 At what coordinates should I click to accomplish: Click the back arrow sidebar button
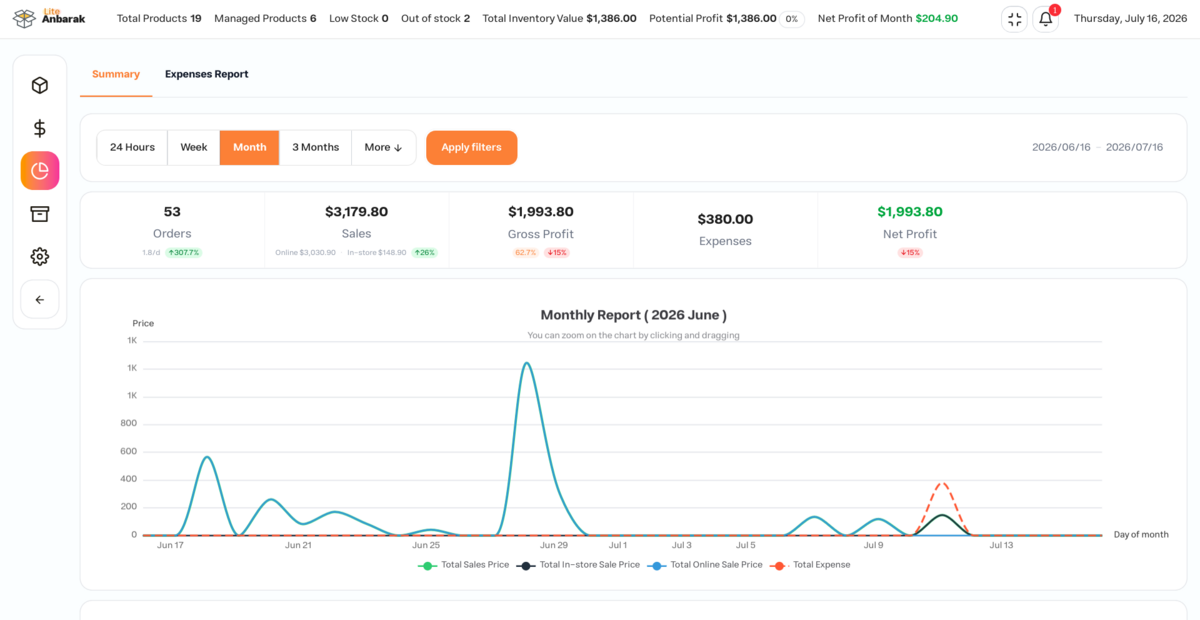click(40, 299)
